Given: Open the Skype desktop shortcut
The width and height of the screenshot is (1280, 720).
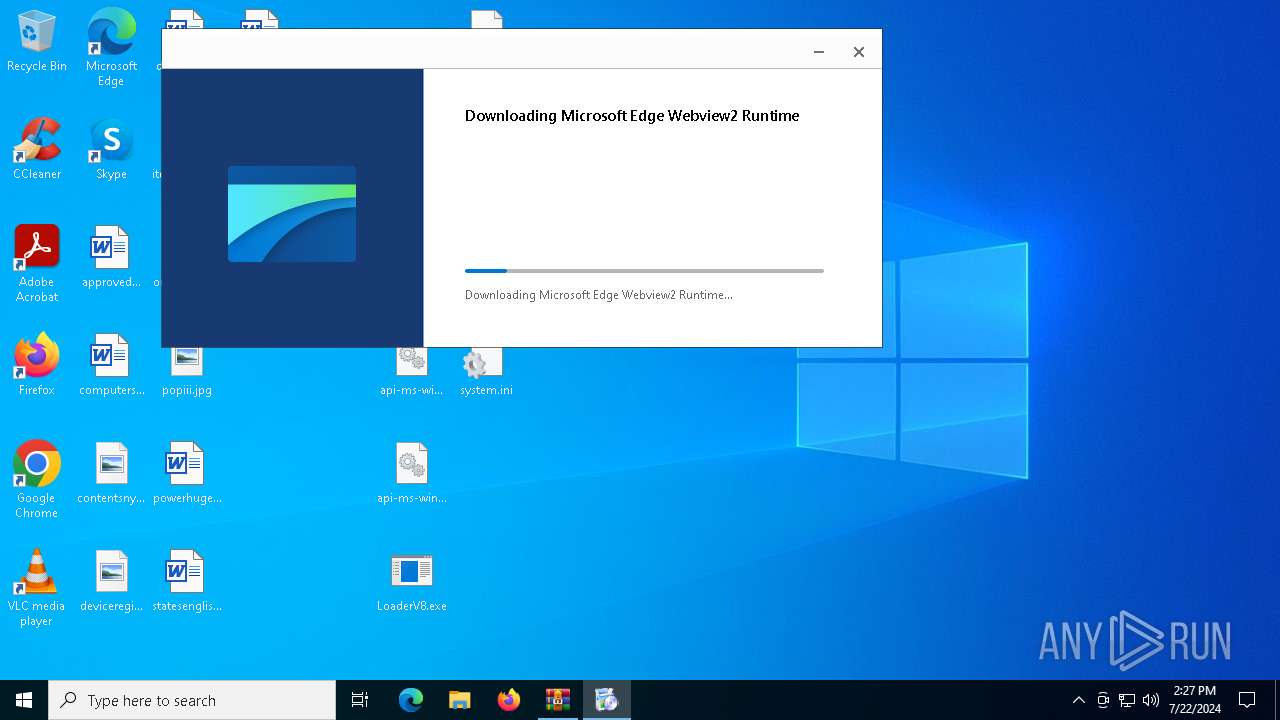Looking at the screenshot, I should (x=111, y=150).
